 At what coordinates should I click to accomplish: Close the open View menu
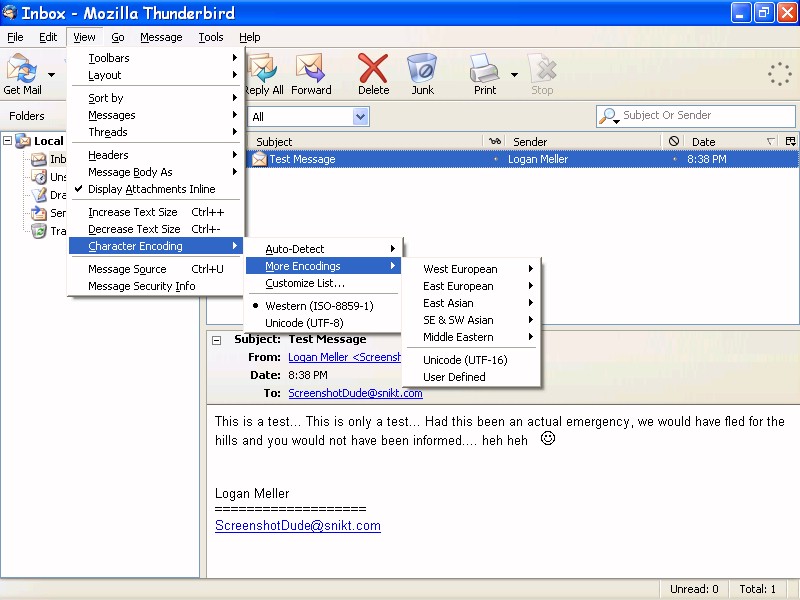(84, 37)
